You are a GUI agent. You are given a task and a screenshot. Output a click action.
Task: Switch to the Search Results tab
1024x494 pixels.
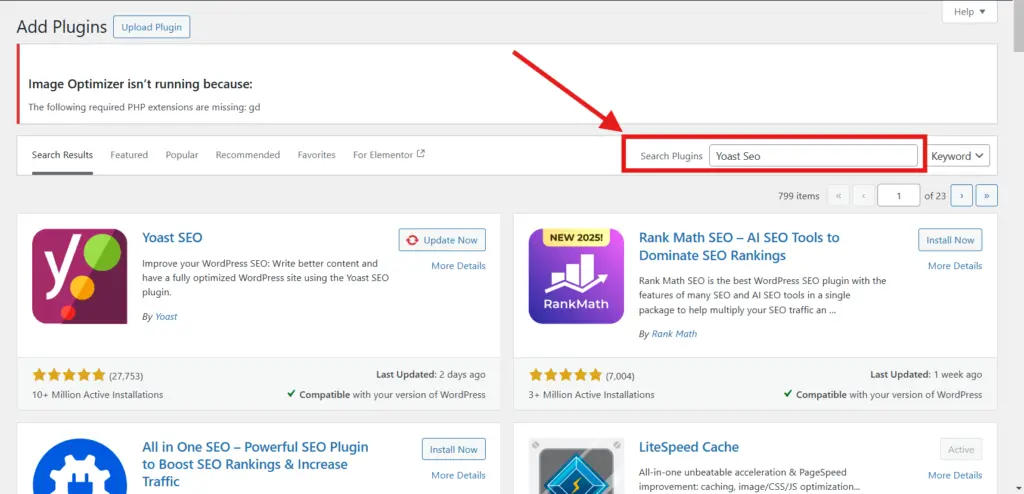tap(62, 155)
